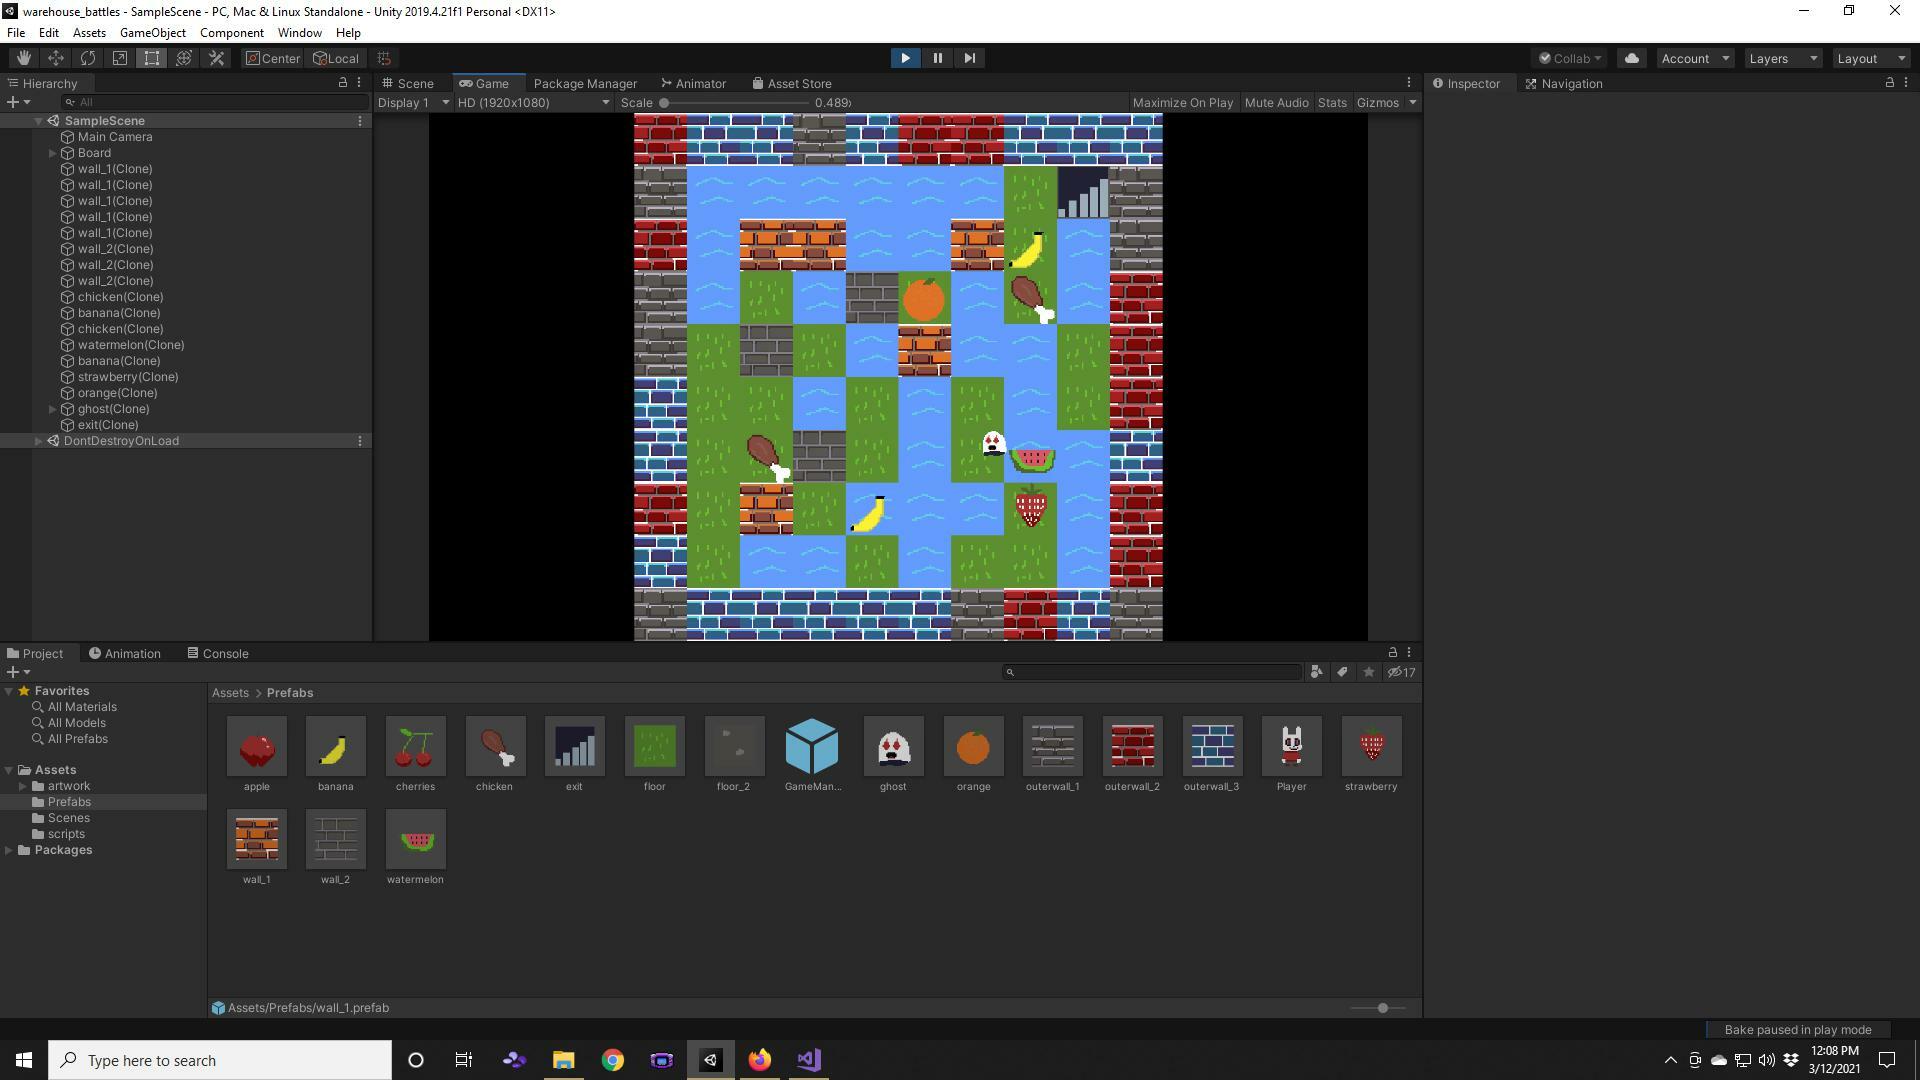The width and height of the screenshot is (1920, 1080).
Task: Lock the Inspector panel
Action: [1889, 83]
